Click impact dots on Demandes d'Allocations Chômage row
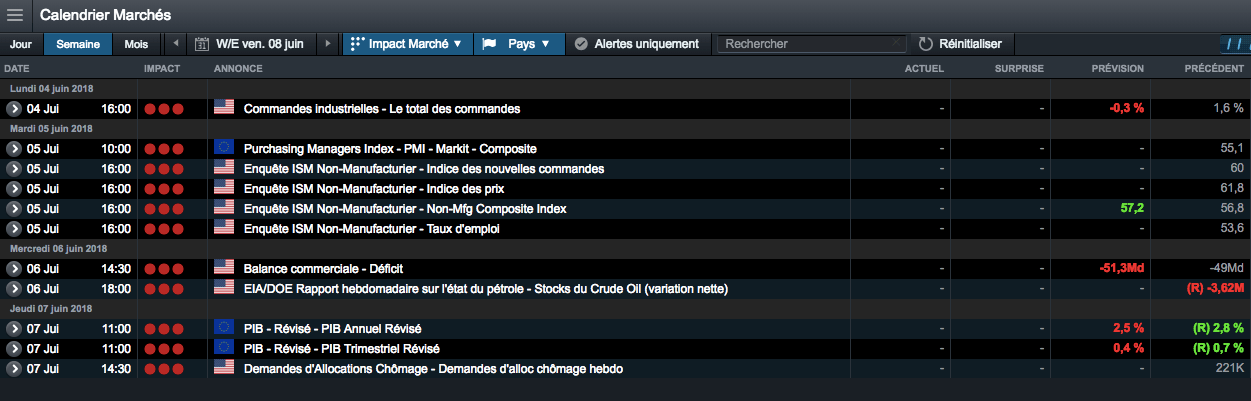 164,369
